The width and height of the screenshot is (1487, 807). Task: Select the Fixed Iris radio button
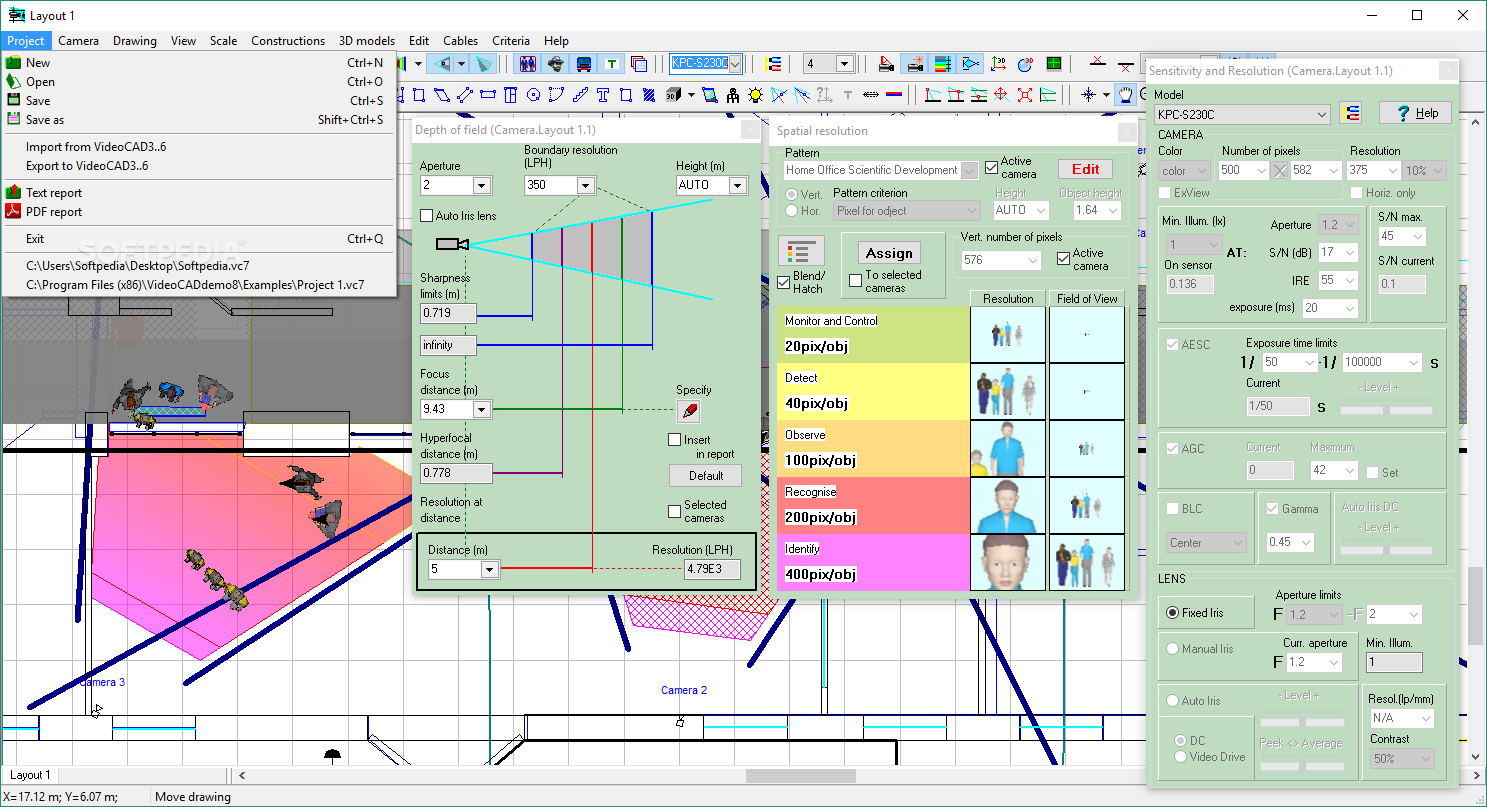[x=1172, y=613]
